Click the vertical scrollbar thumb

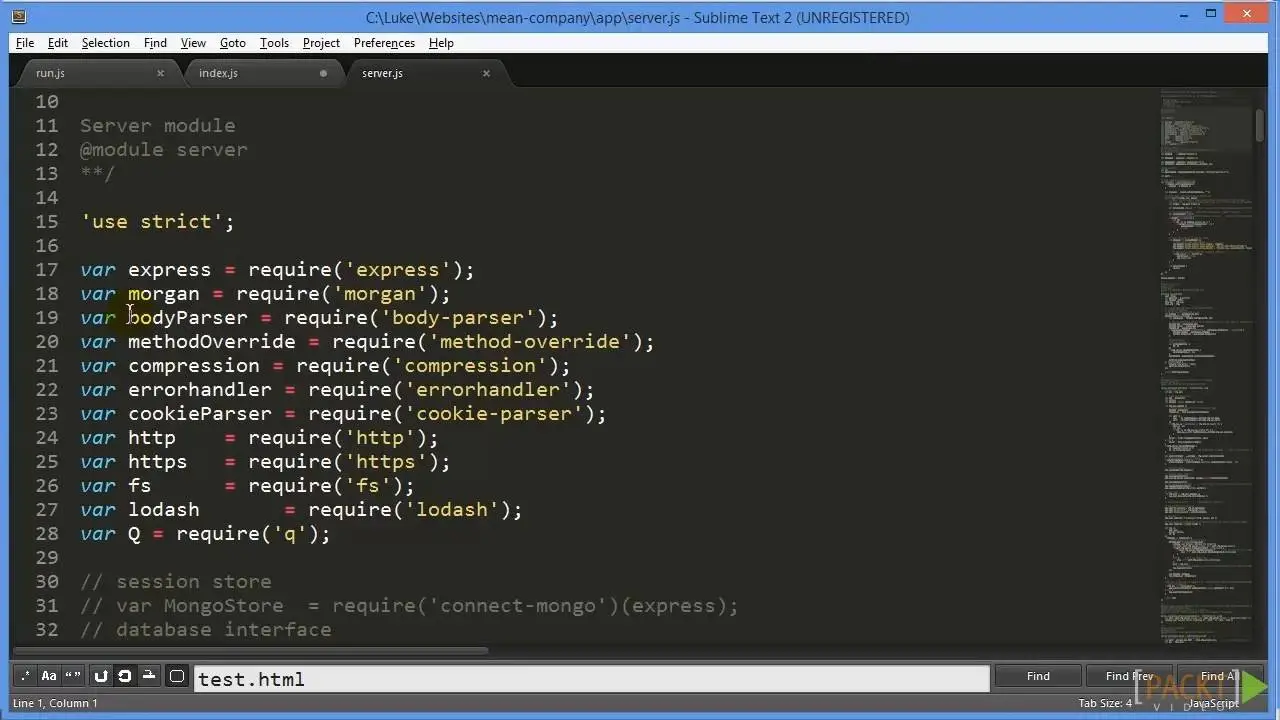[1260, 125]
